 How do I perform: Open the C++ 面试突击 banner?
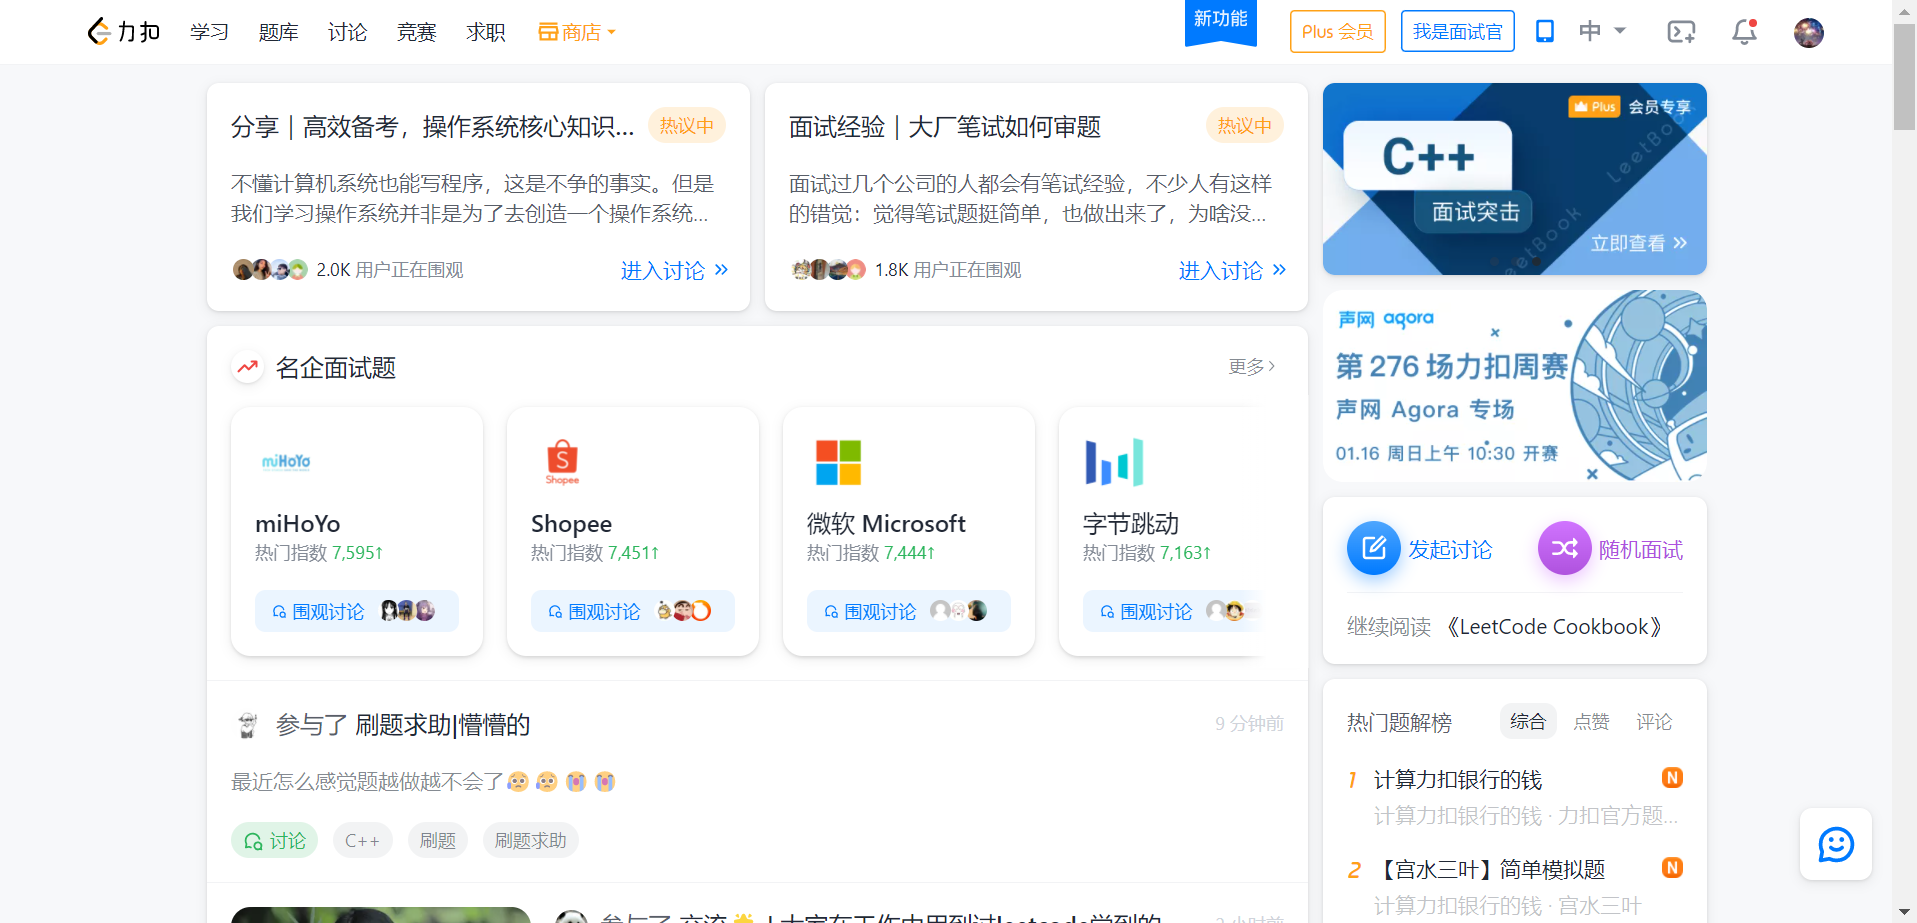tap(1514, 179)
